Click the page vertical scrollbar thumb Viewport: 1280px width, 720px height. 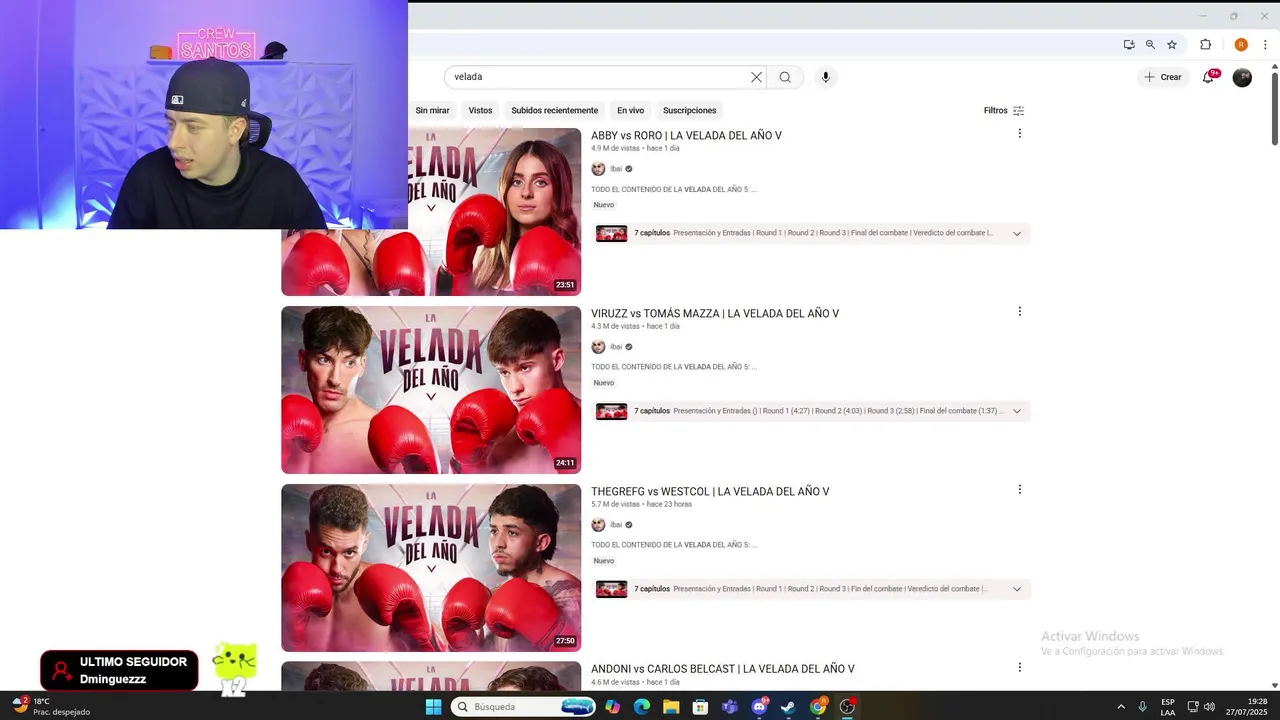tap(1275, 107)
